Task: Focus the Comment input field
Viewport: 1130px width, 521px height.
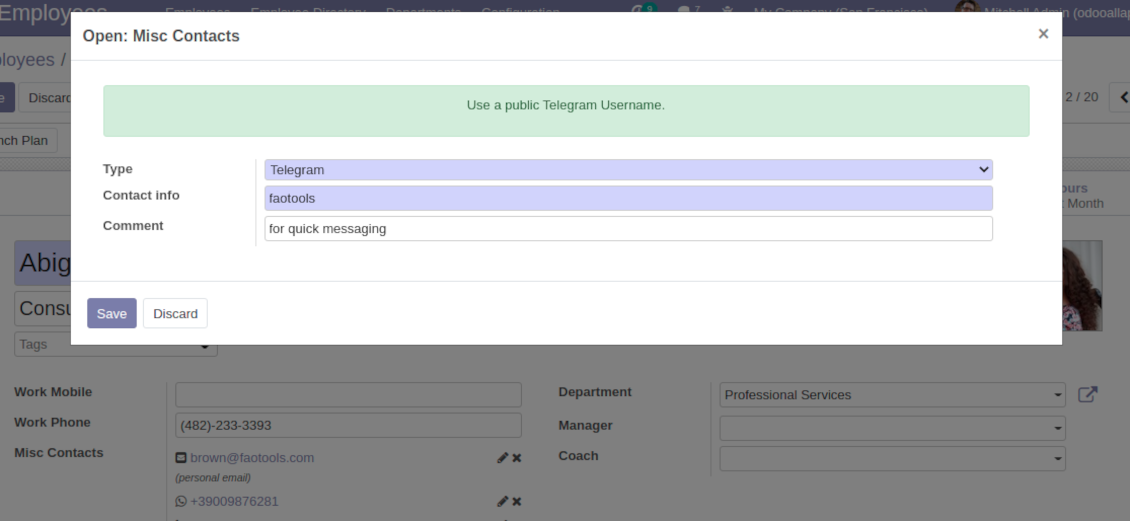Action: [x=628, y=229]
